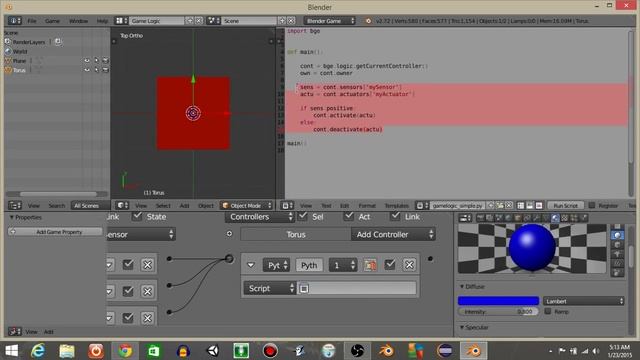The image size is (640, 360).
Task: Open the Object Mode dropdown
Action: (247, 205)
